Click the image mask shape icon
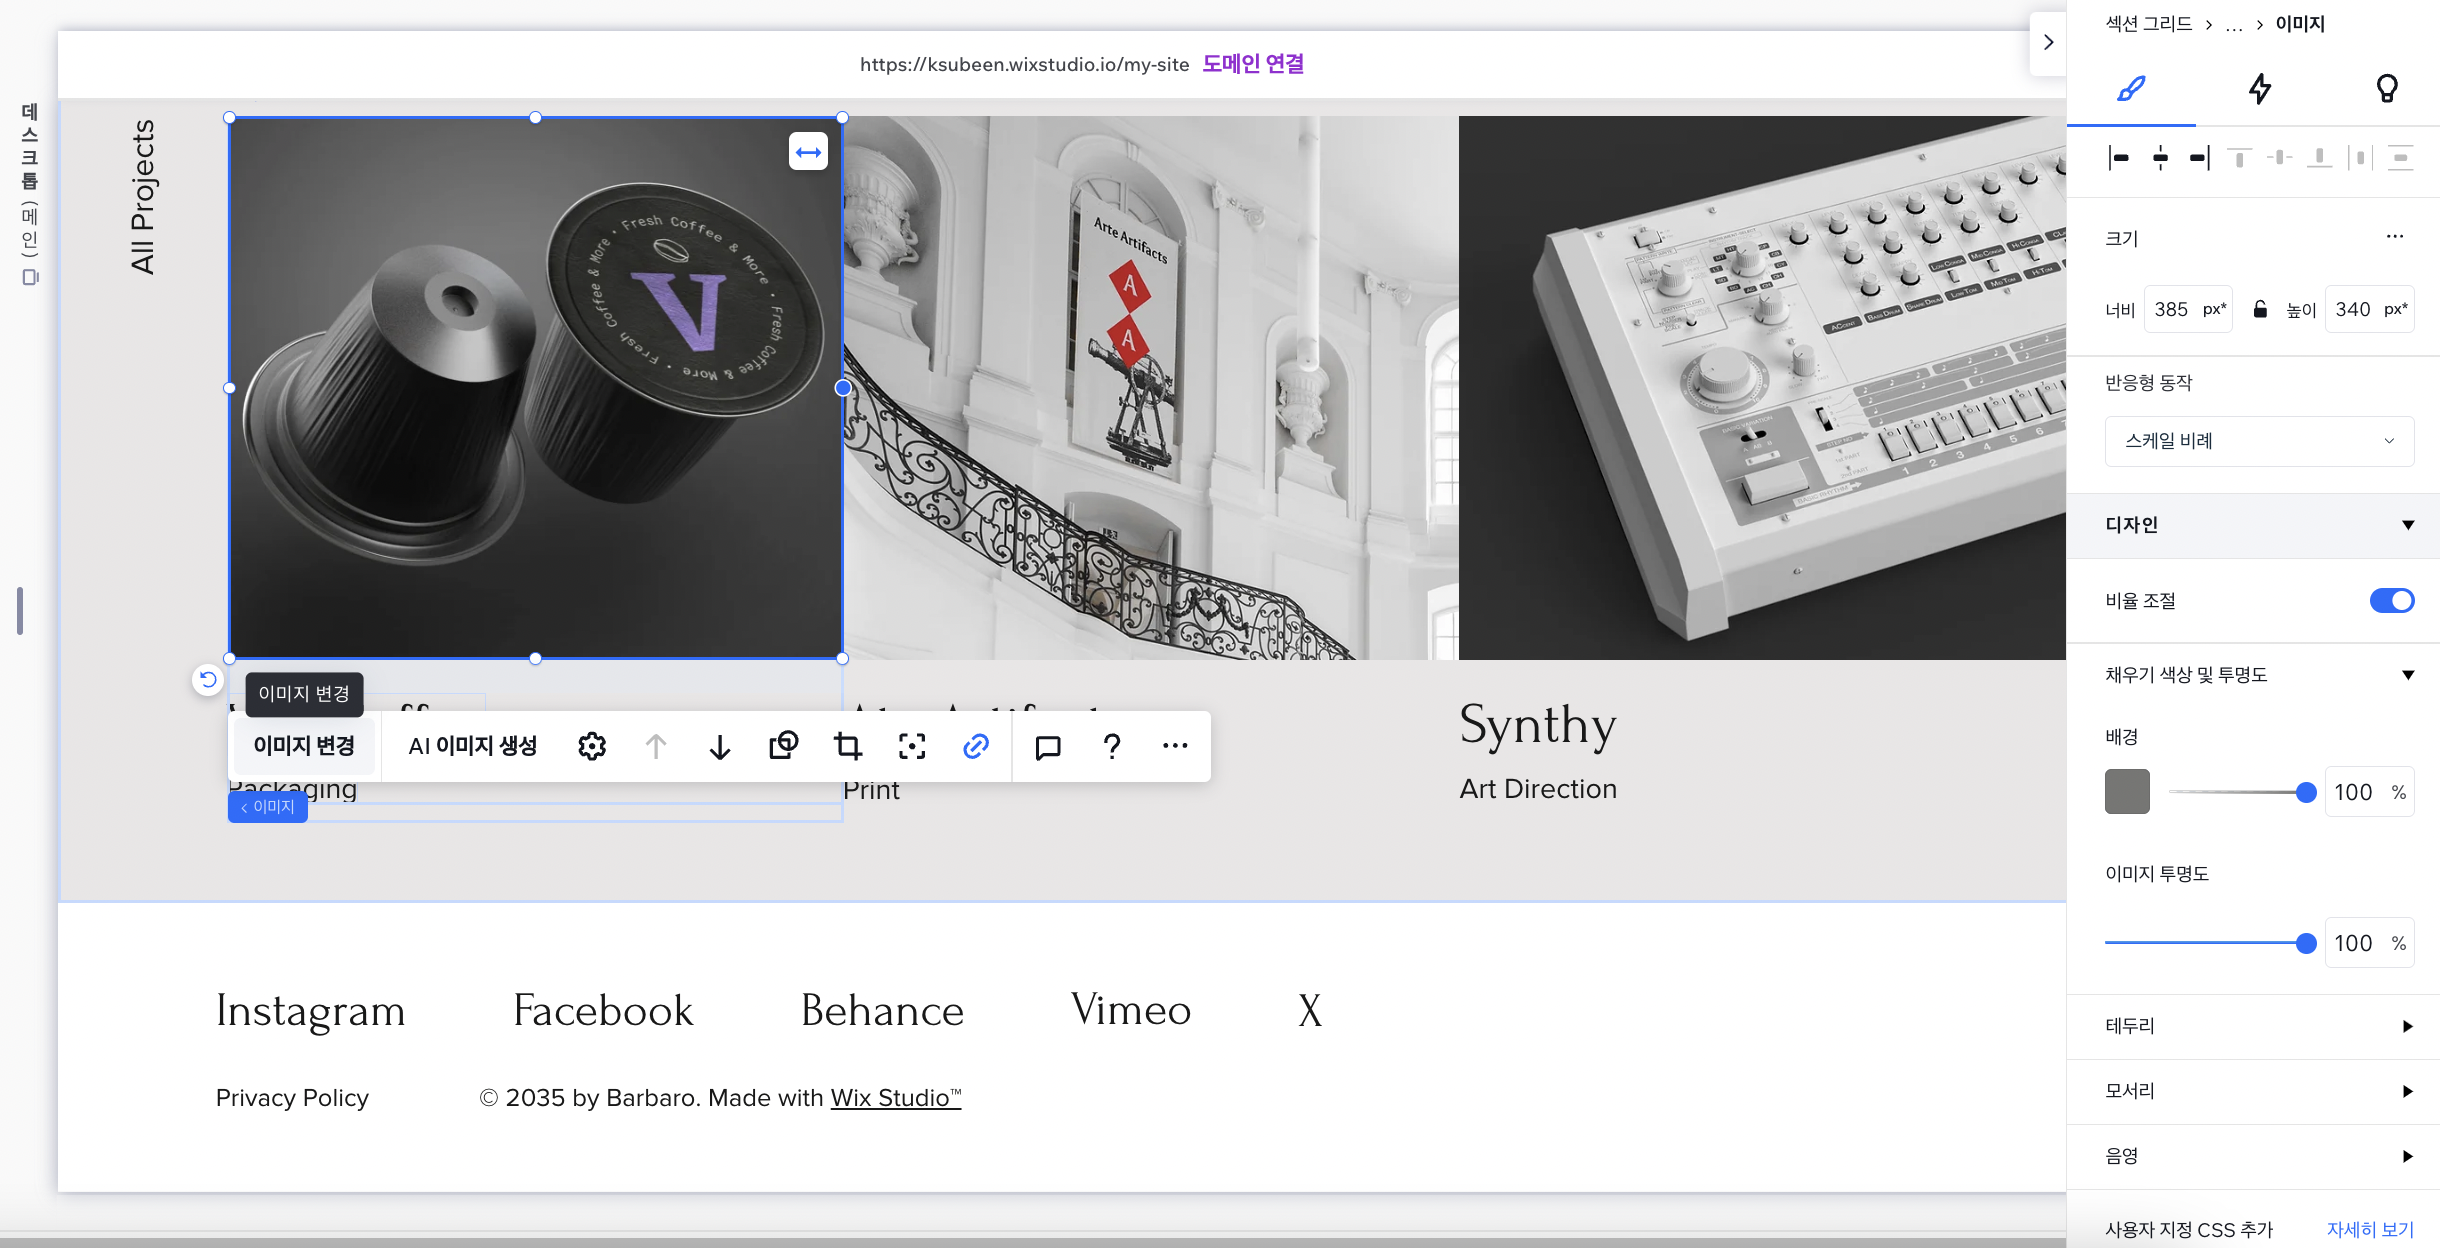2440x1248 pixels. pos(783,746)
